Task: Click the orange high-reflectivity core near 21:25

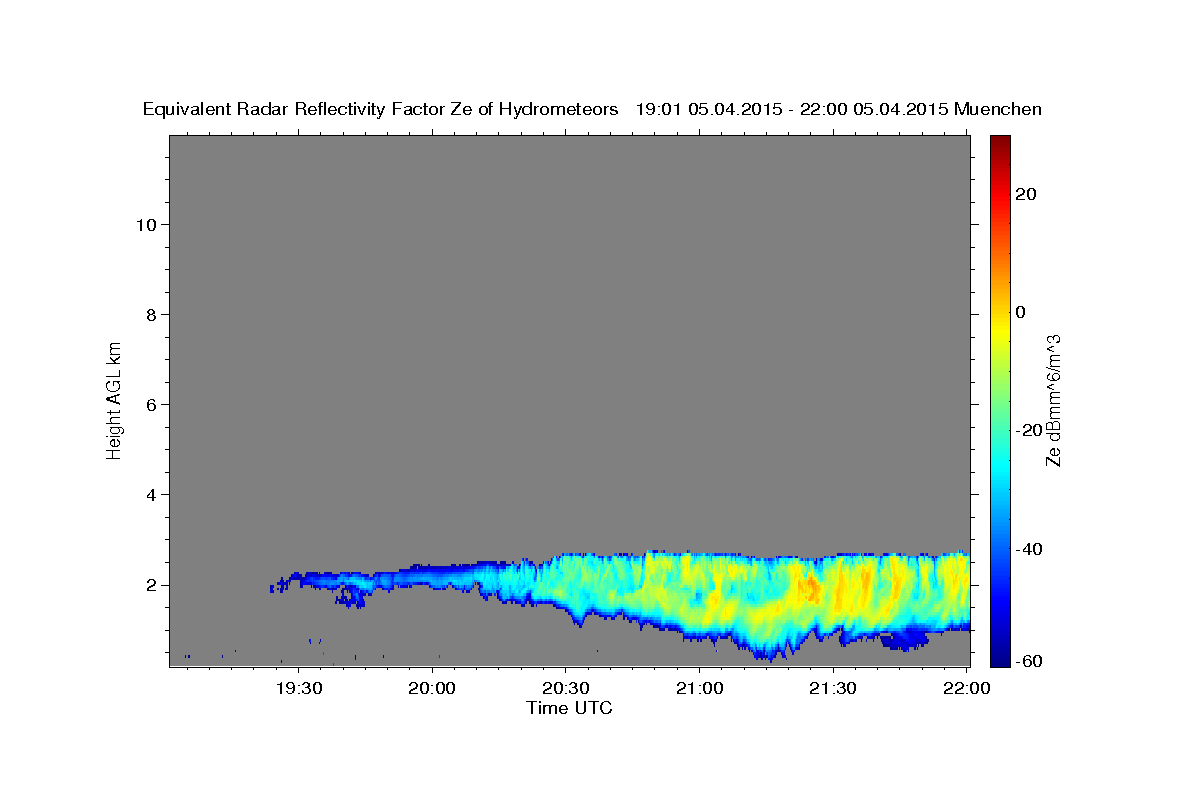Action: [x=811, y=589]
